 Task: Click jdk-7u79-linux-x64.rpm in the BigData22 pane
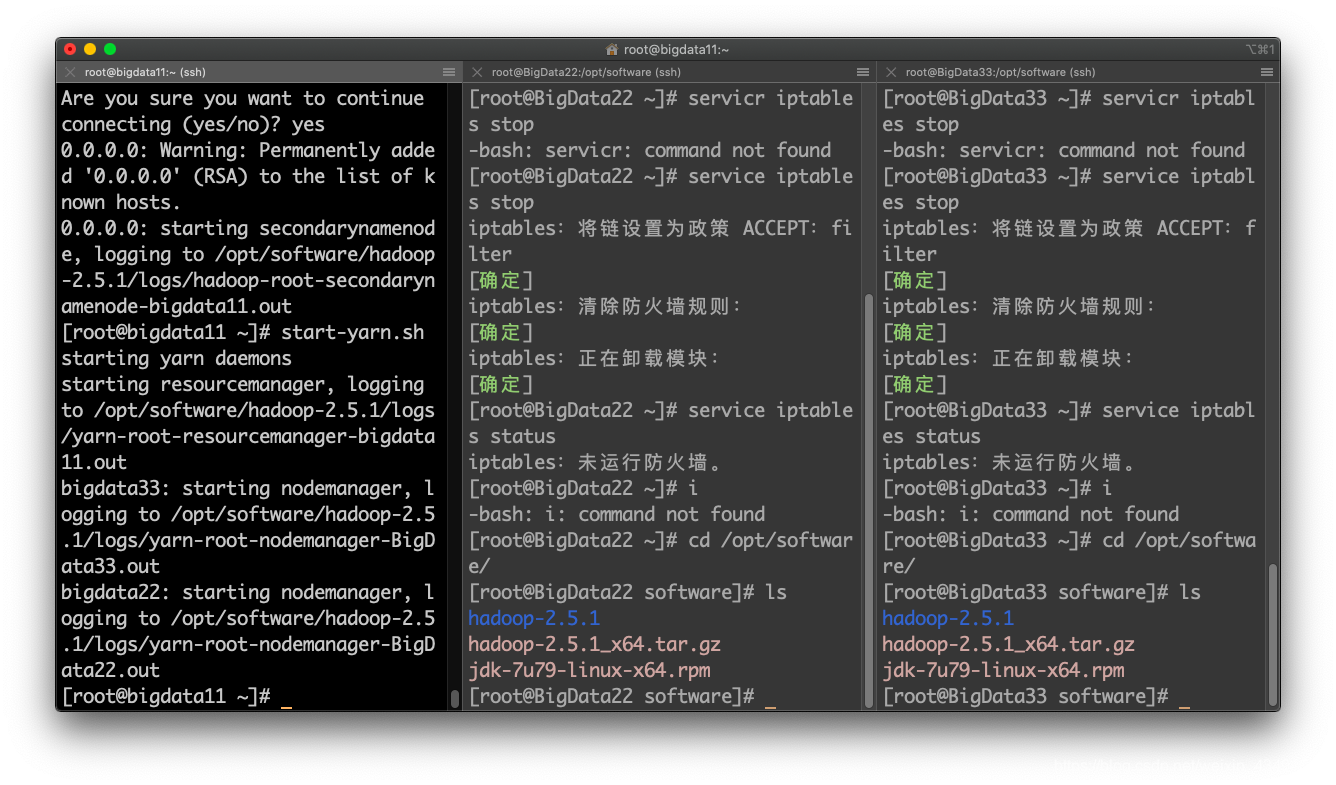(589, 670)
